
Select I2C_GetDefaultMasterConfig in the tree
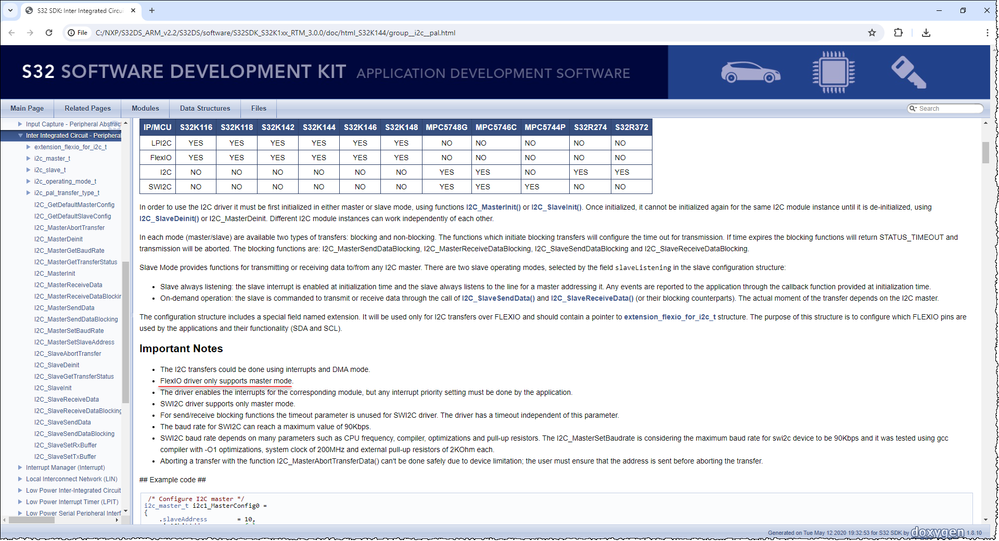tap(75, 205)
